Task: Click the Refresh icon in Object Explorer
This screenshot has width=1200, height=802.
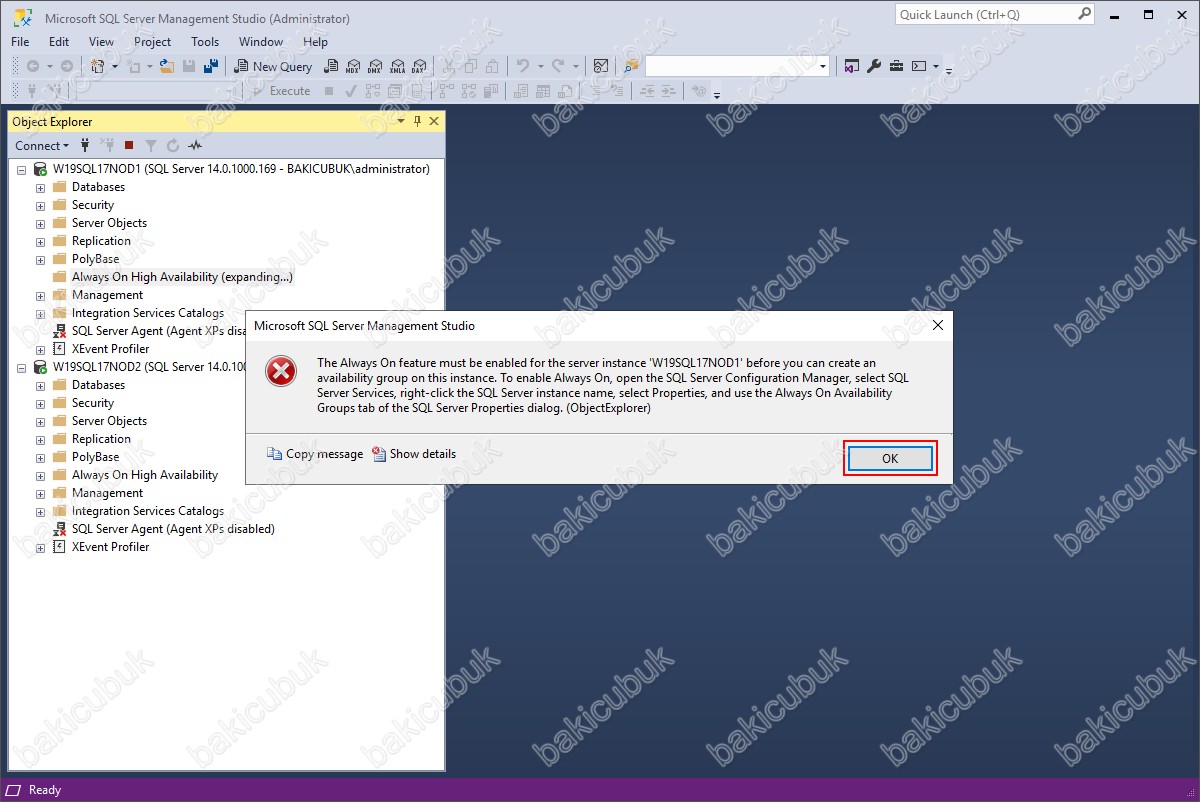Action: coord(173,146)
